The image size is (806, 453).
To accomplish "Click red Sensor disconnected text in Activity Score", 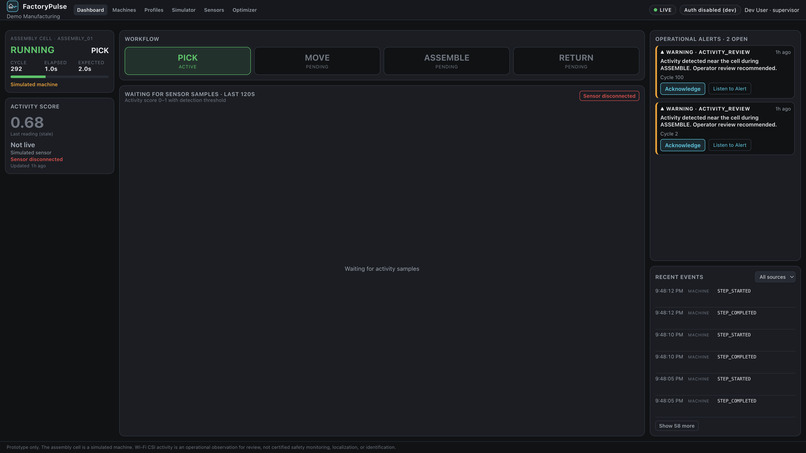I will pyautogui.click(x=36, y=159).
